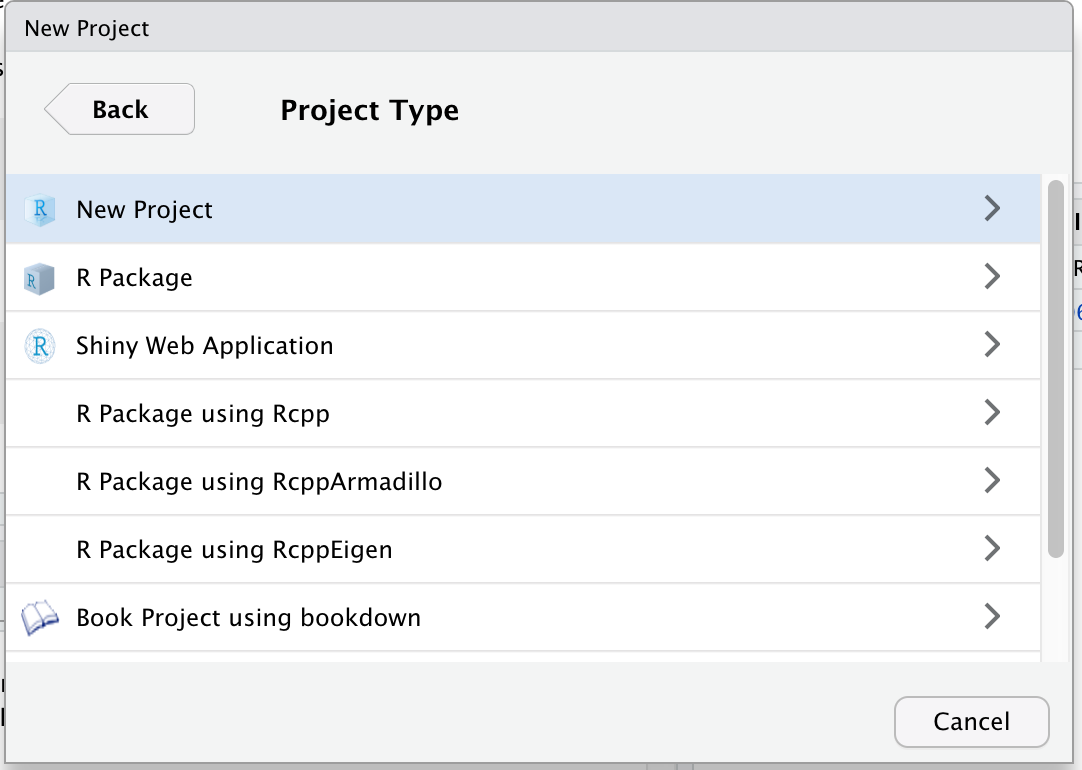
Task: Click the New Project R cube icon
Action: click(x=39, y=209)
